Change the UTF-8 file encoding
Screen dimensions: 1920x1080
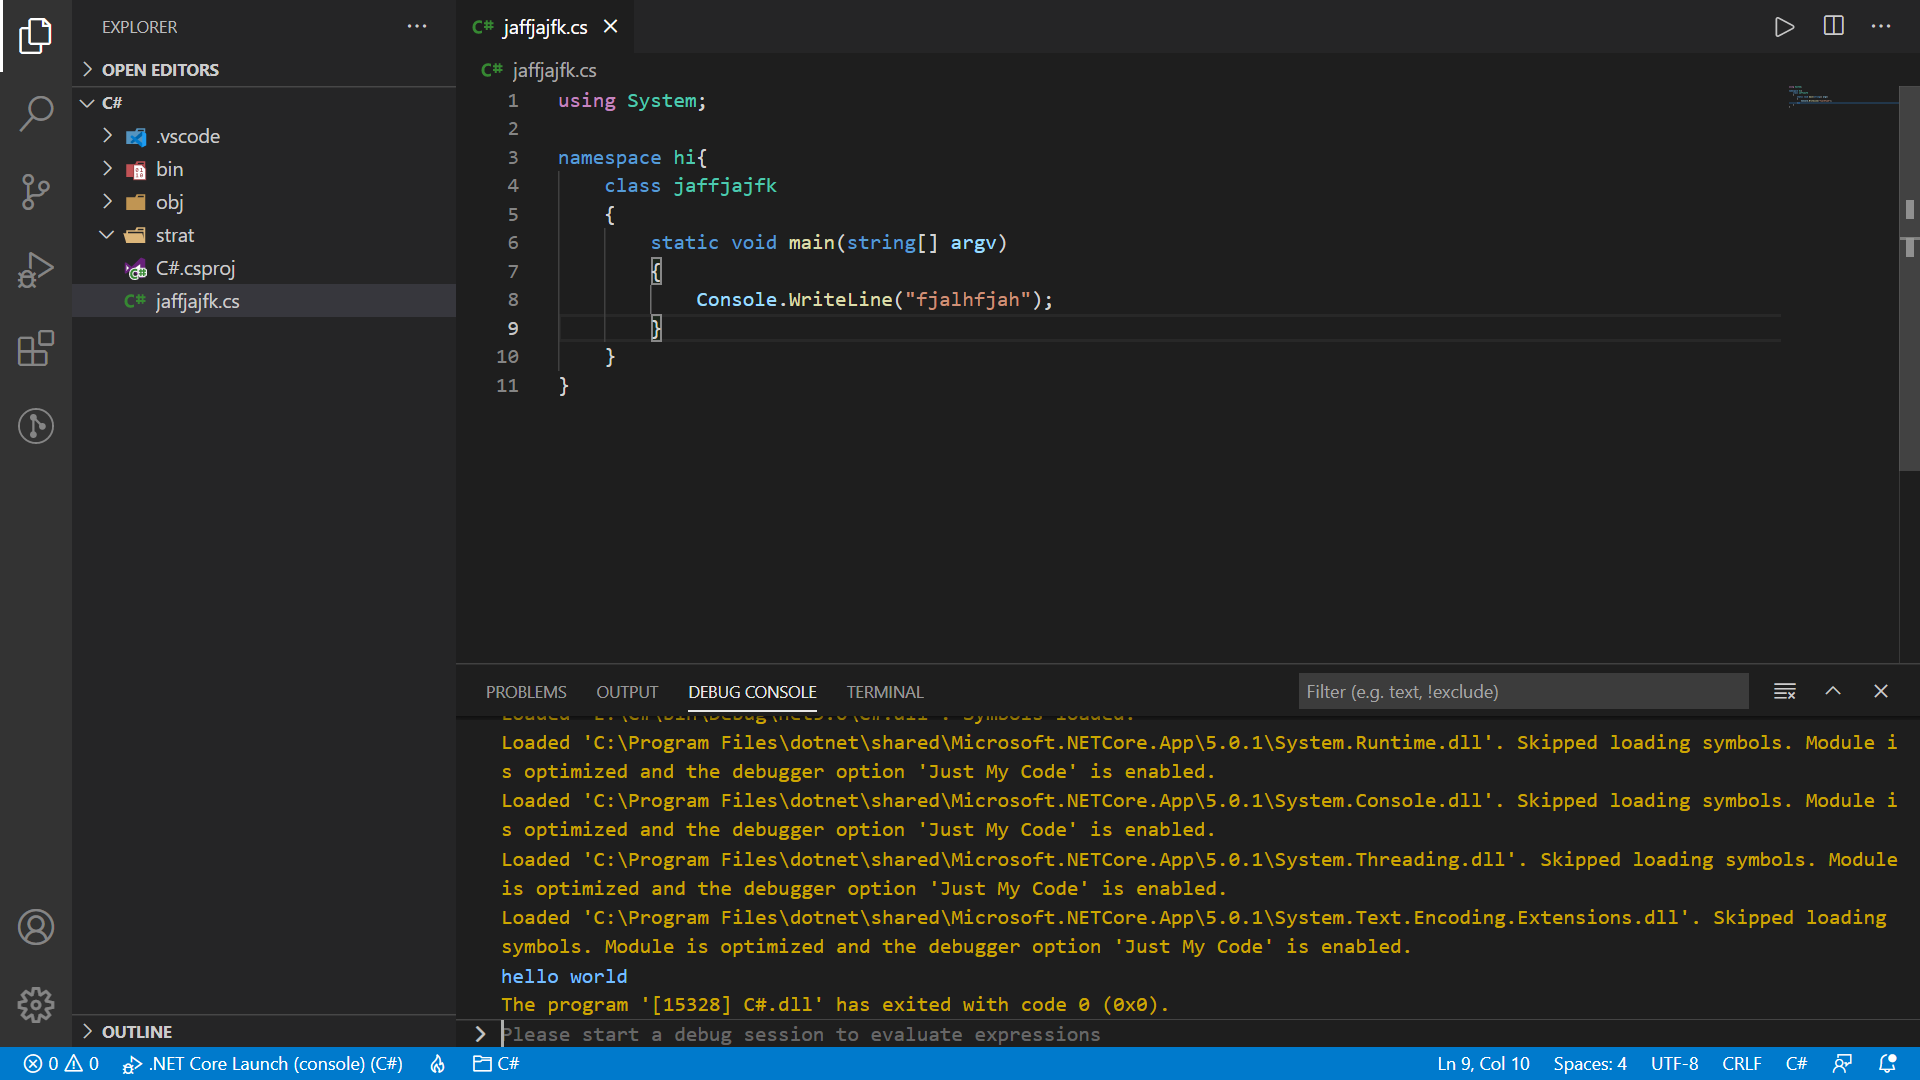click(1674, 1064)
